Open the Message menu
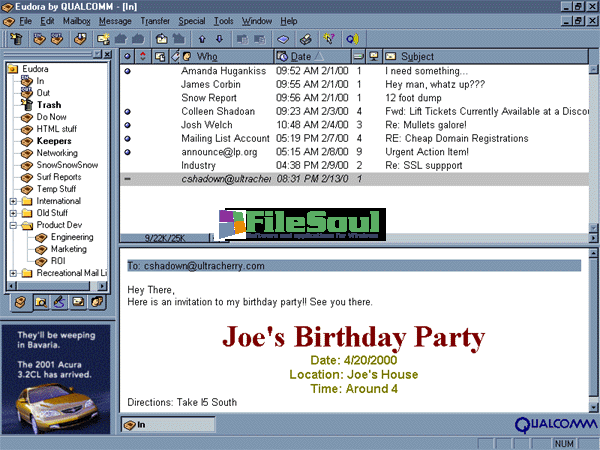 [x=115, y=20]
